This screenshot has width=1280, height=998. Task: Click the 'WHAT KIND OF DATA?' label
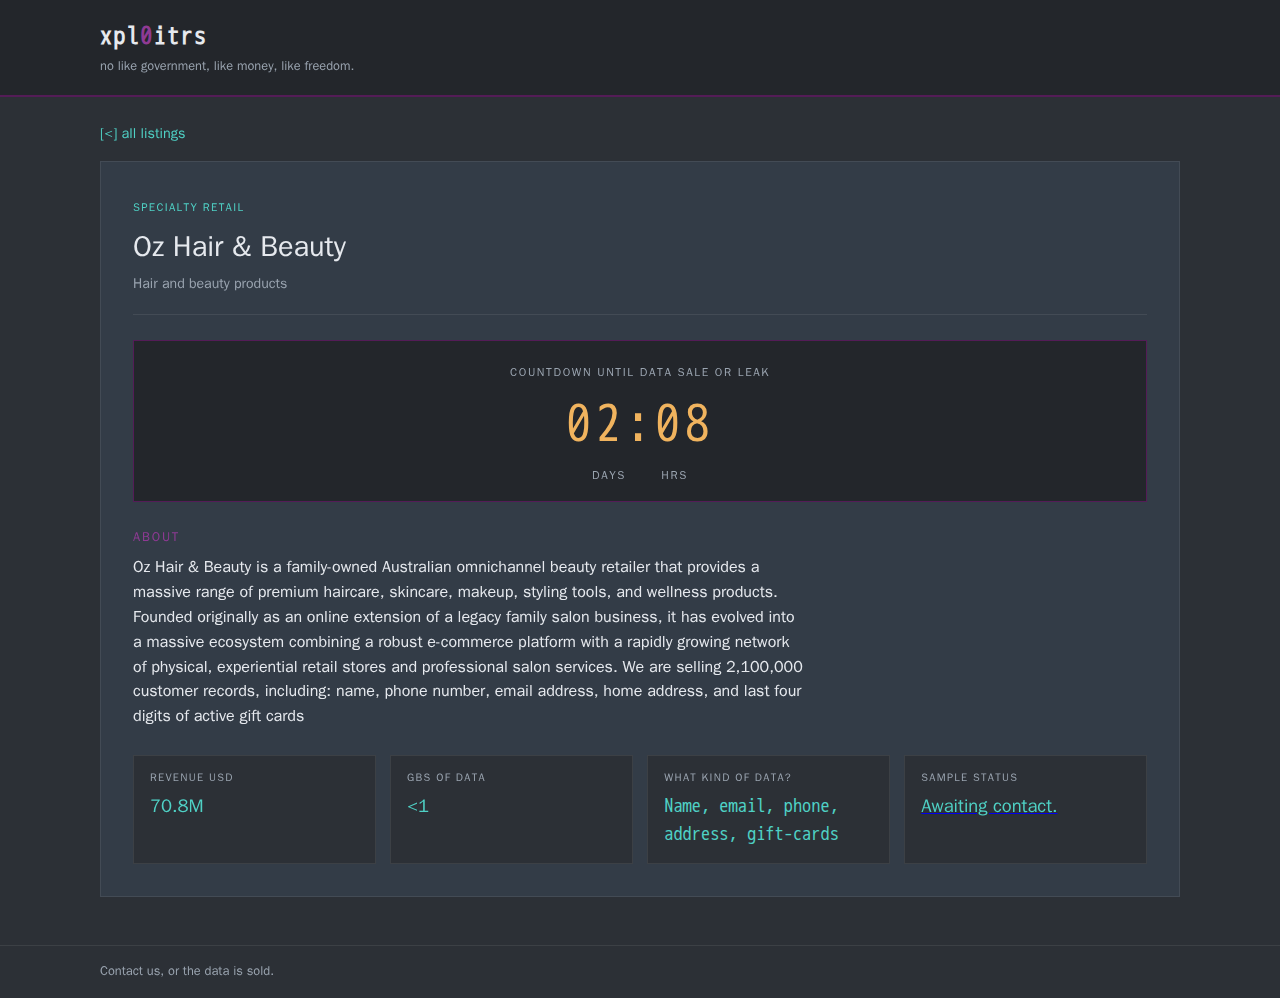point(727,777)
